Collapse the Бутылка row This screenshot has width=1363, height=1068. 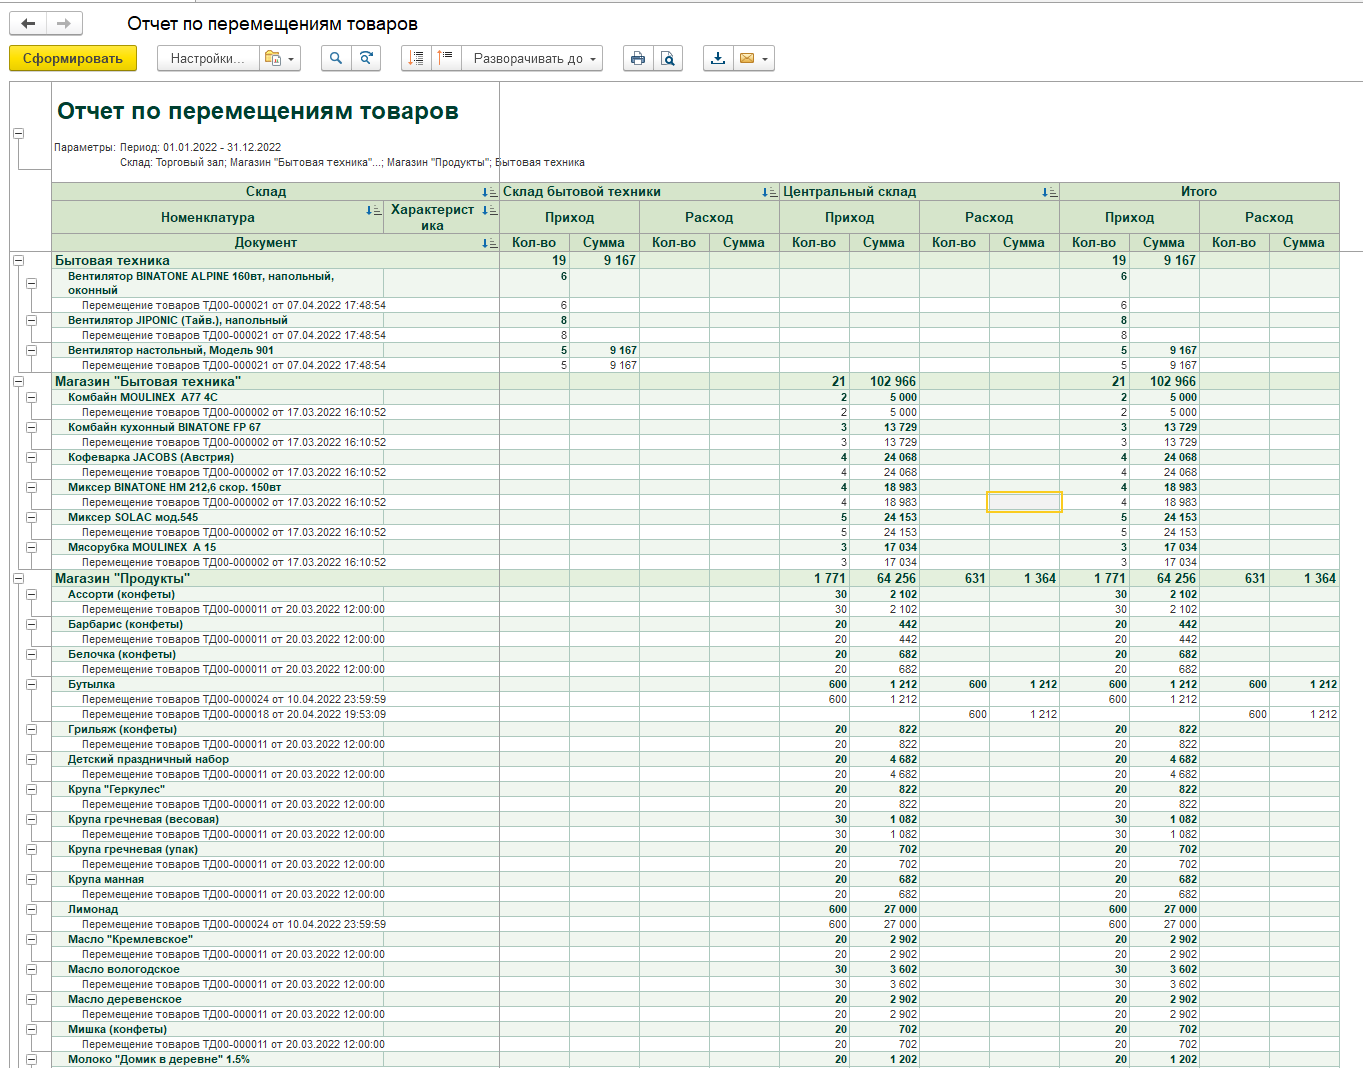[x=31, y=684]
